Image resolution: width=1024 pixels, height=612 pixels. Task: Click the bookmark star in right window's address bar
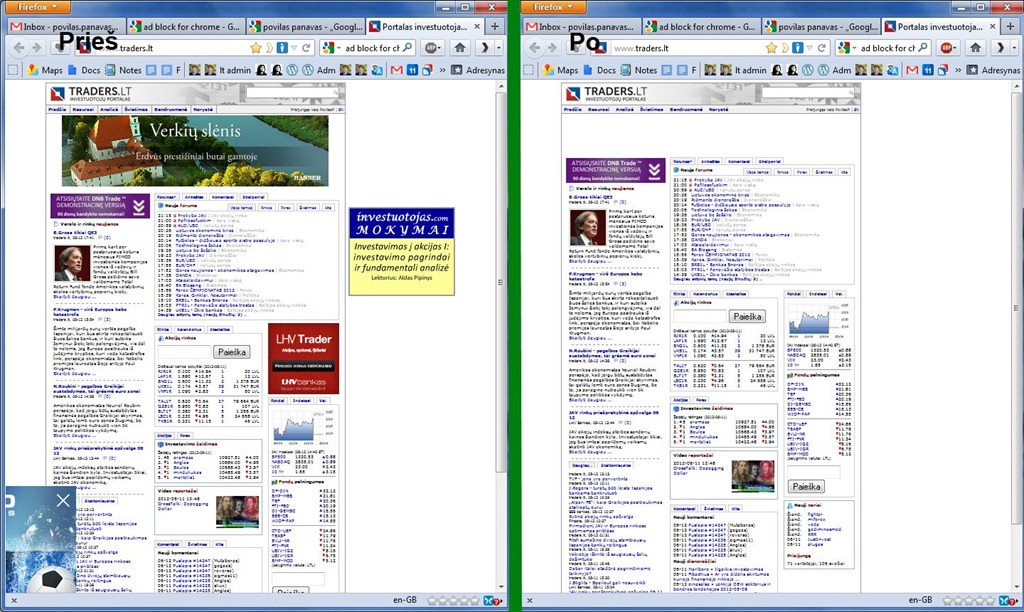[x=771, y=48]
